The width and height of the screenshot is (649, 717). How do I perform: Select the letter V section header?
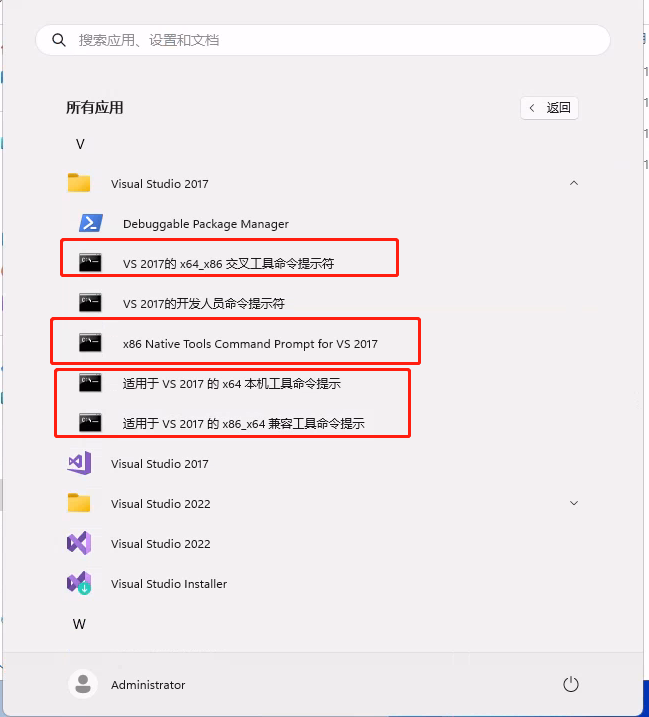click(x=80, y=144)
